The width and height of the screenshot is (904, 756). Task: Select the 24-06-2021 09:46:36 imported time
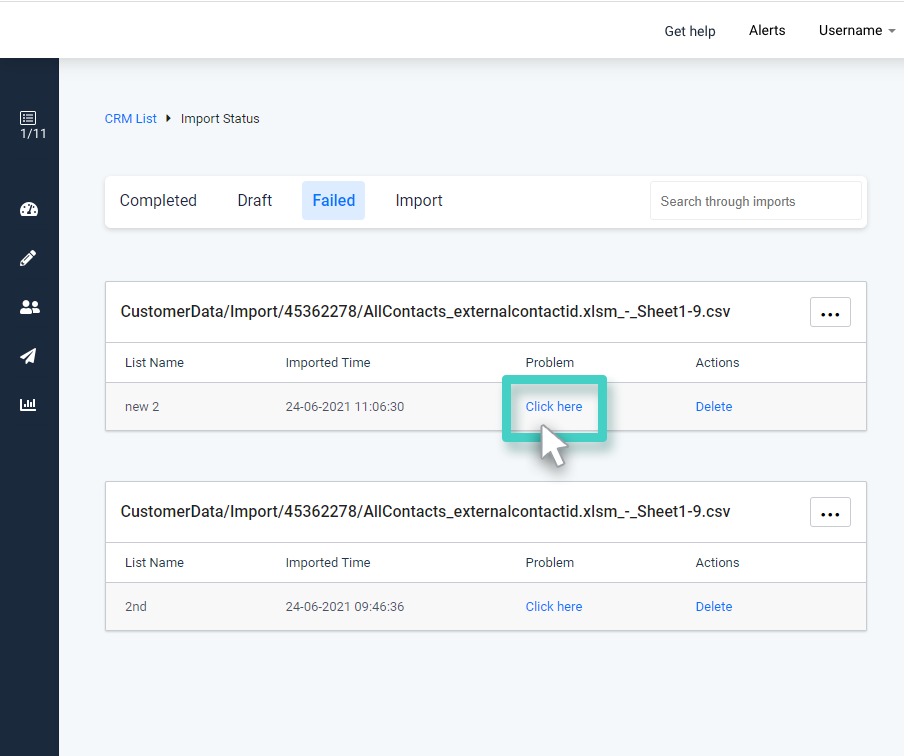tap(345, 607)
